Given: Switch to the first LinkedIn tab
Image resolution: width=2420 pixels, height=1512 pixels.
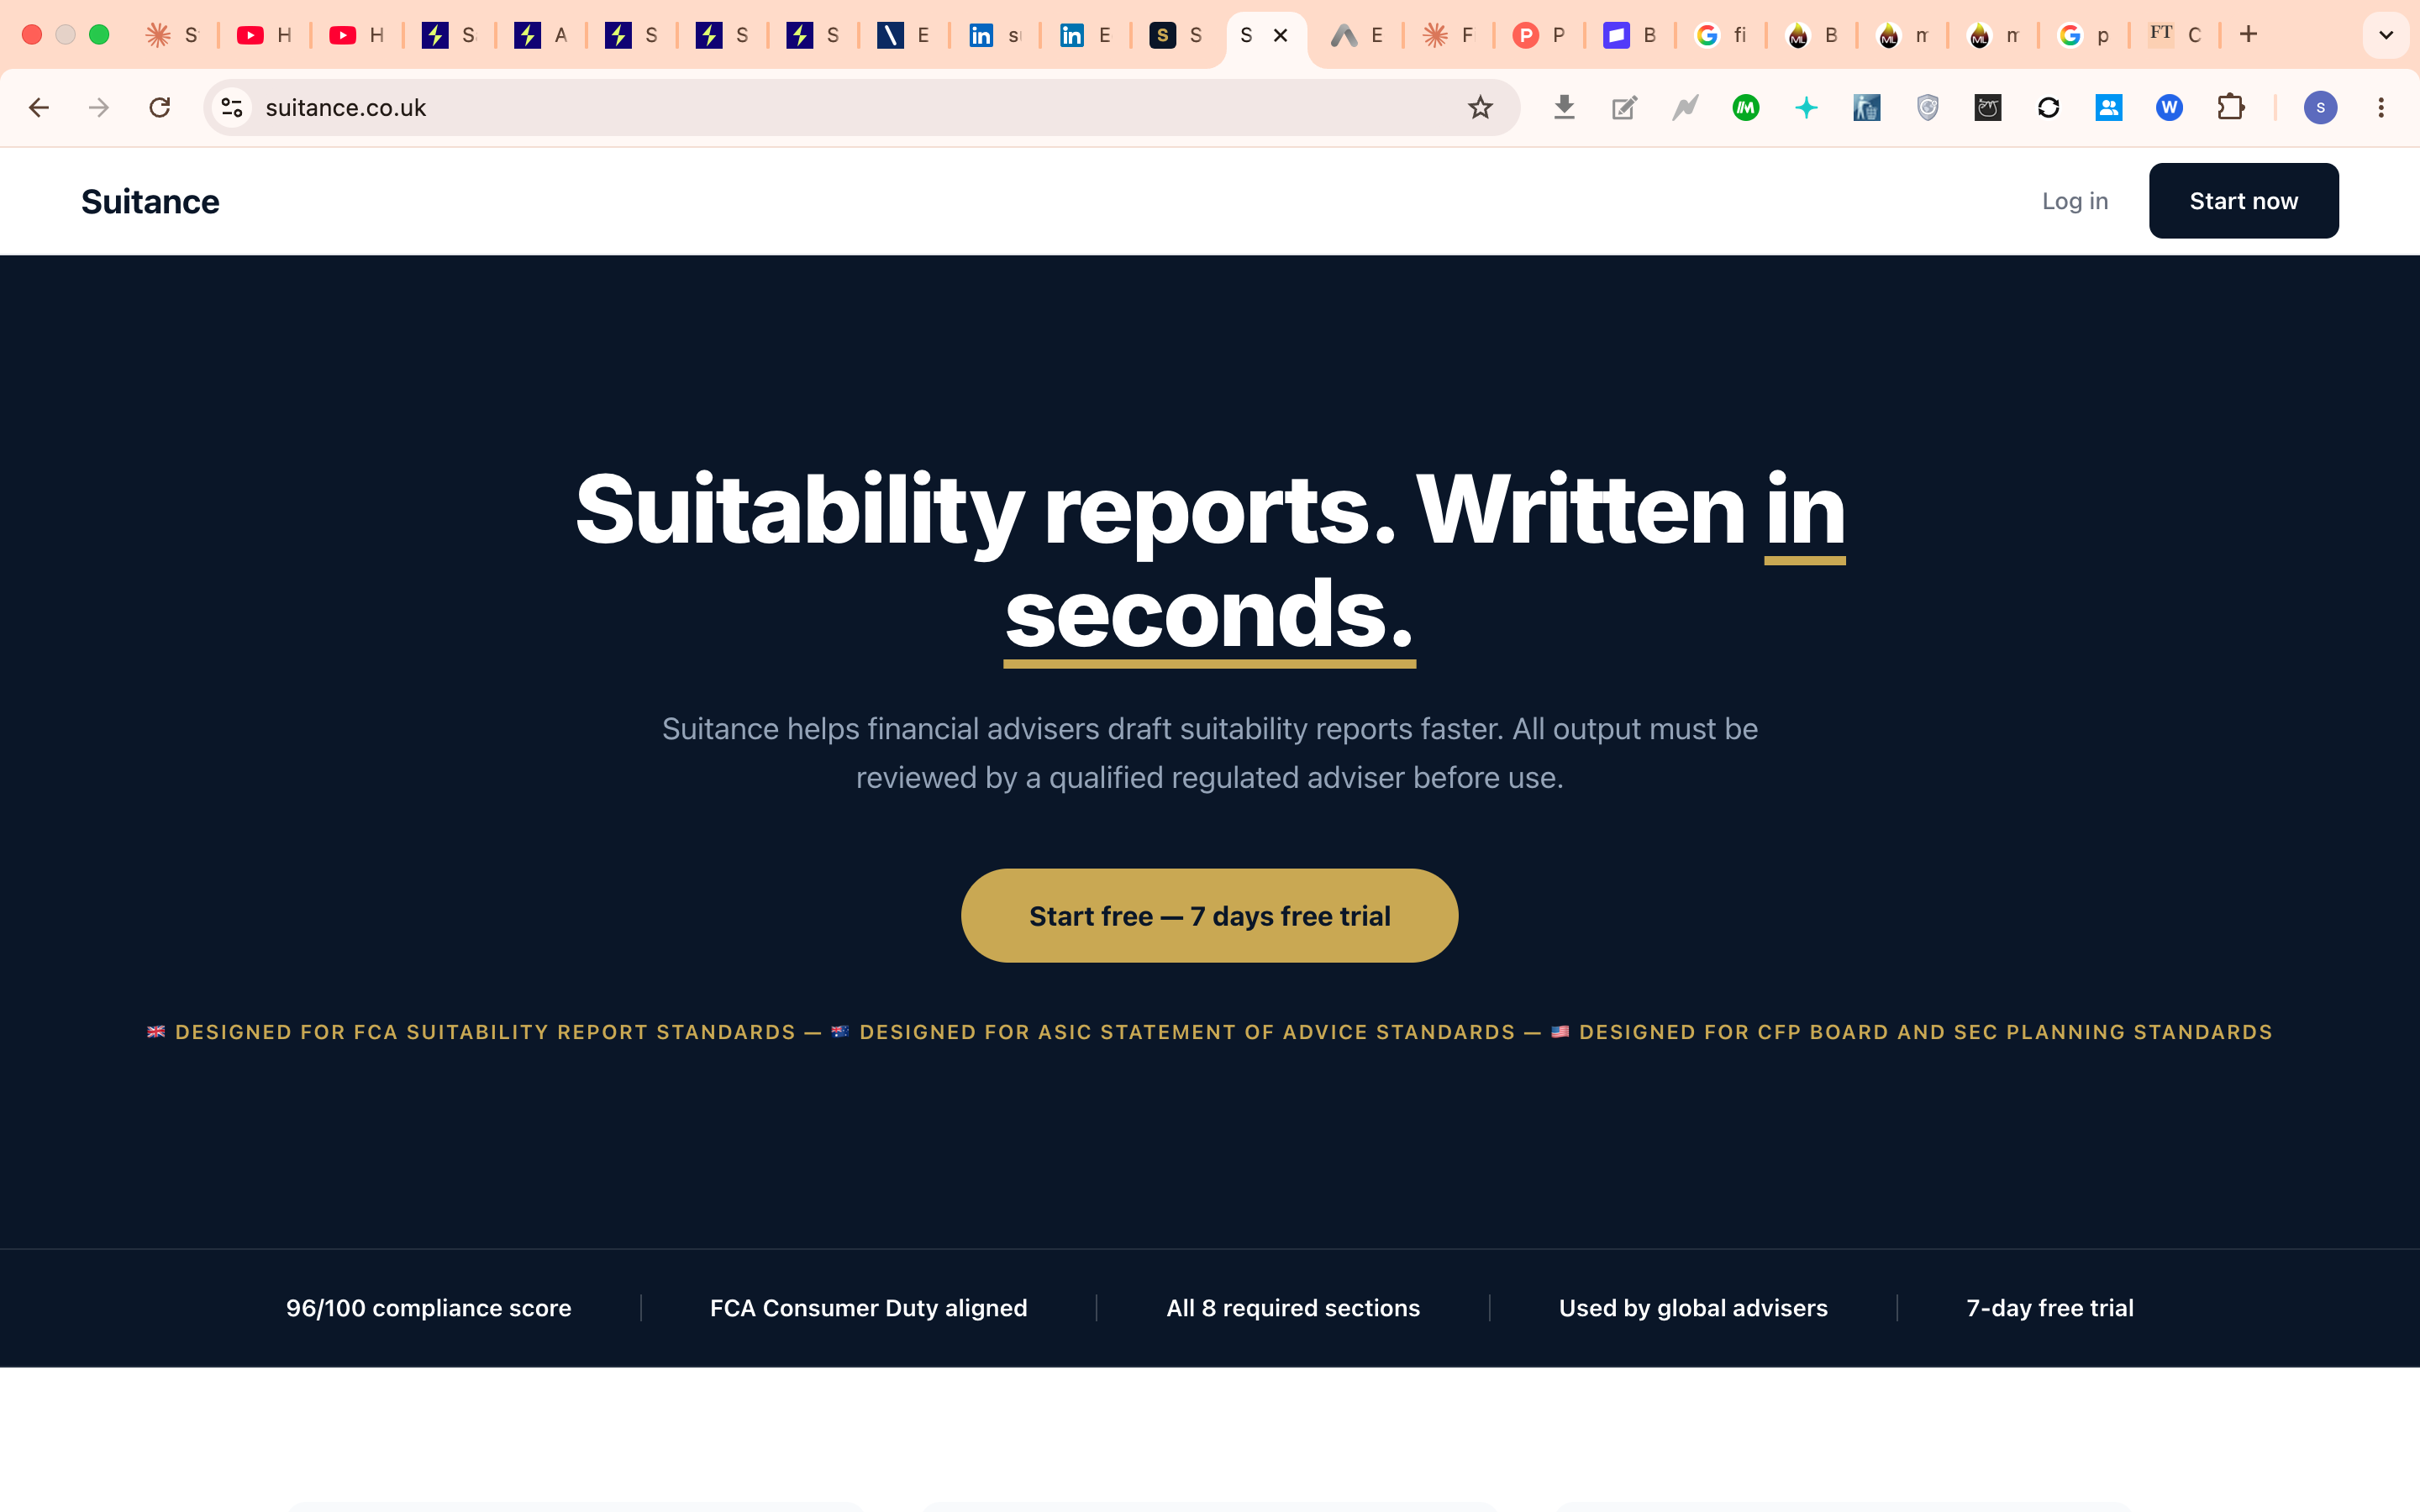Looking at the screenshot, I should (x=995, y=35).
